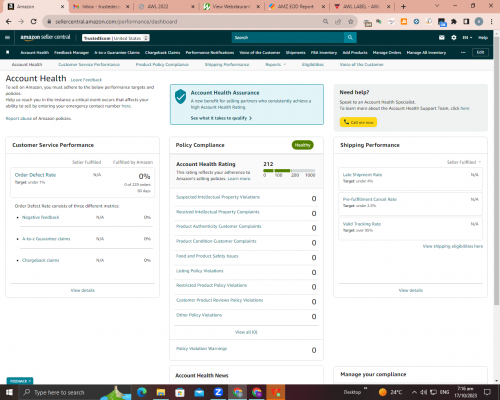Open Manage Orders in nav bar
The width and height of the screenshot is (500, 400).
[387, 52]
